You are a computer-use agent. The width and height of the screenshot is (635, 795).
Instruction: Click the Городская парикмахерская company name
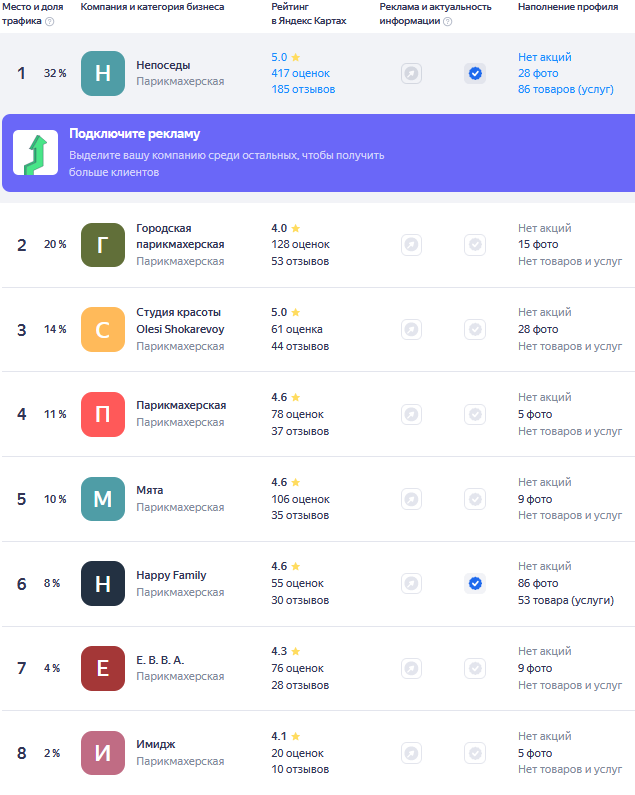(x=180, y=236)
